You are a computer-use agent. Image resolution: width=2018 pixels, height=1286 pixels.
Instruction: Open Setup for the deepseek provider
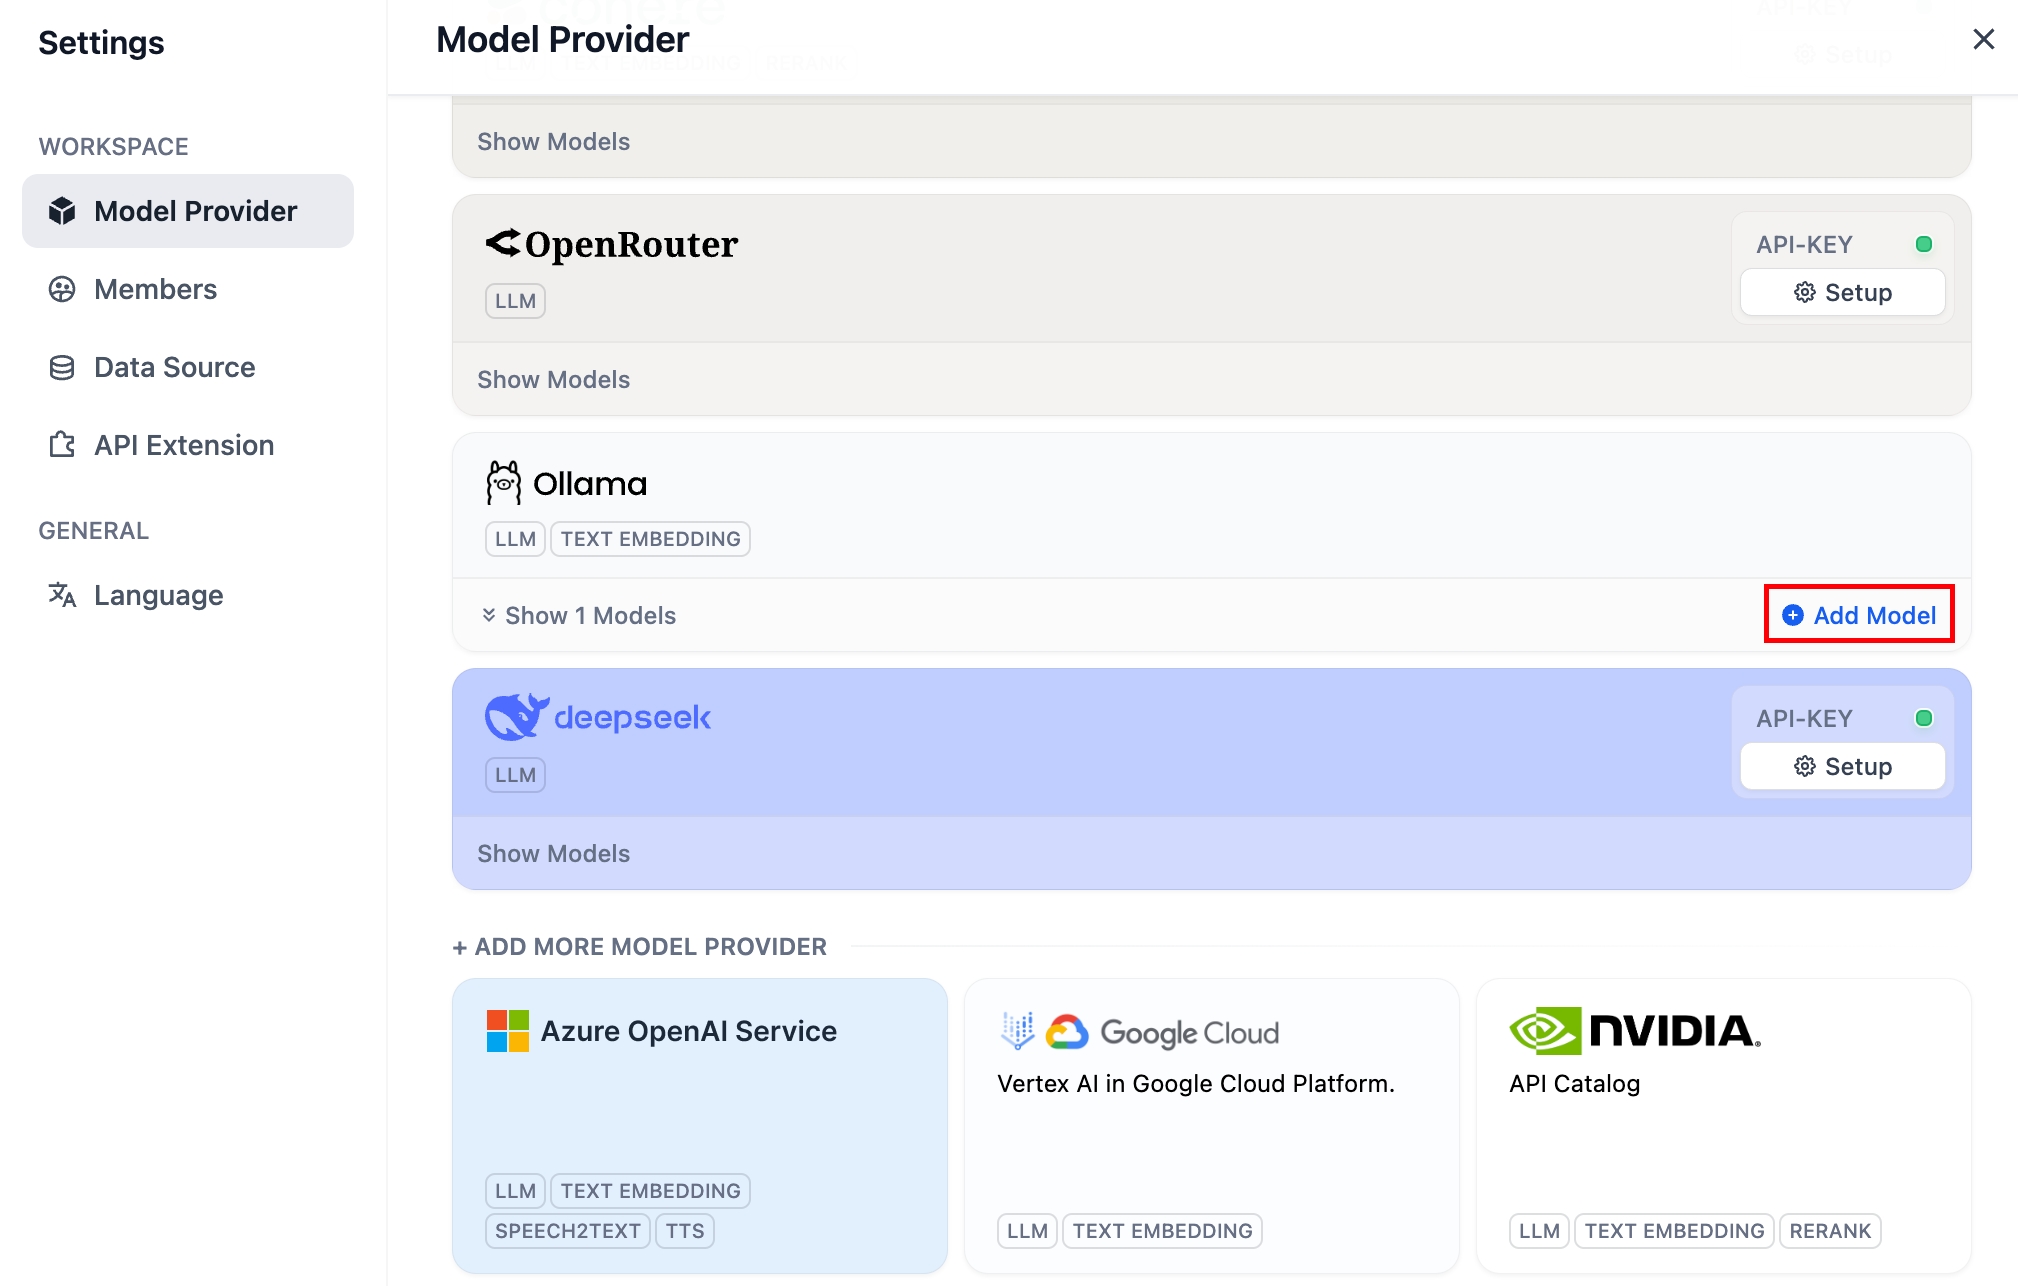tap(1842, 766)
